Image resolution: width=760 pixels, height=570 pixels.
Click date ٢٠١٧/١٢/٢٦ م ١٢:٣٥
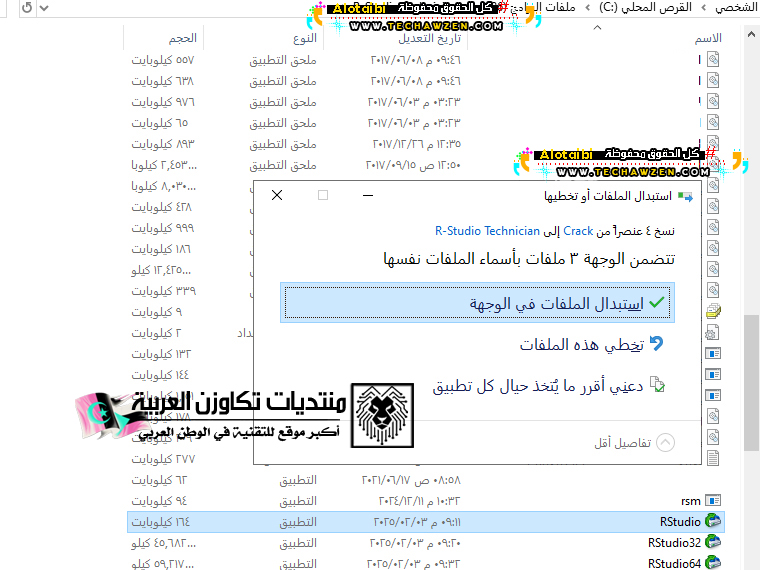(416, 144)
